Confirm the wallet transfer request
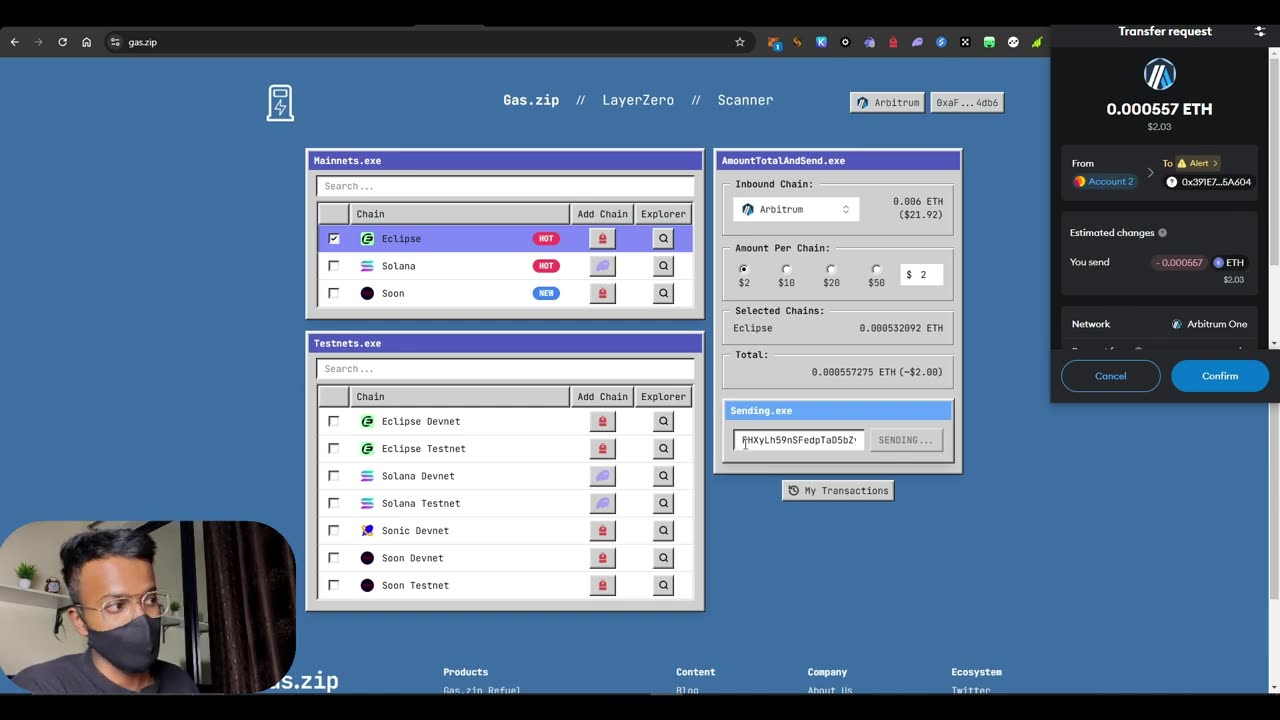Screen dimensions: 1280x720 [1219, 376]
